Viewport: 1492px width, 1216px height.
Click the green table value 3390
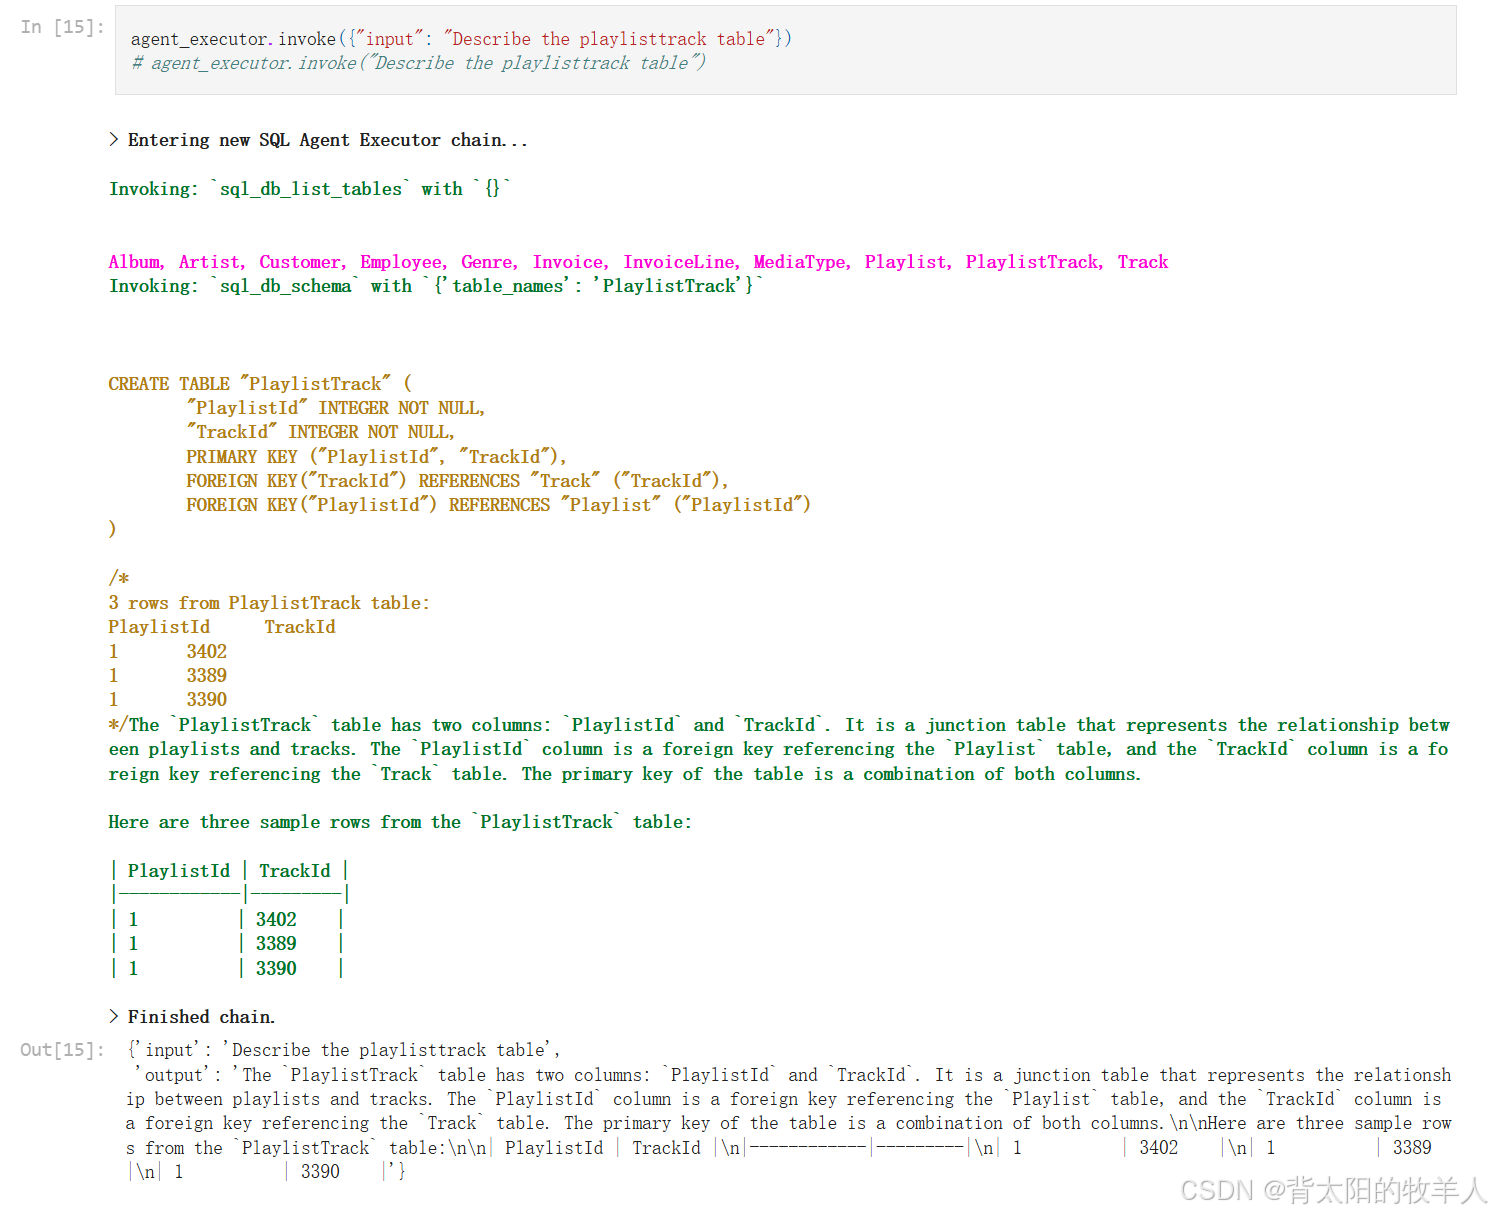pyautogui.click(x=276, y=968)
